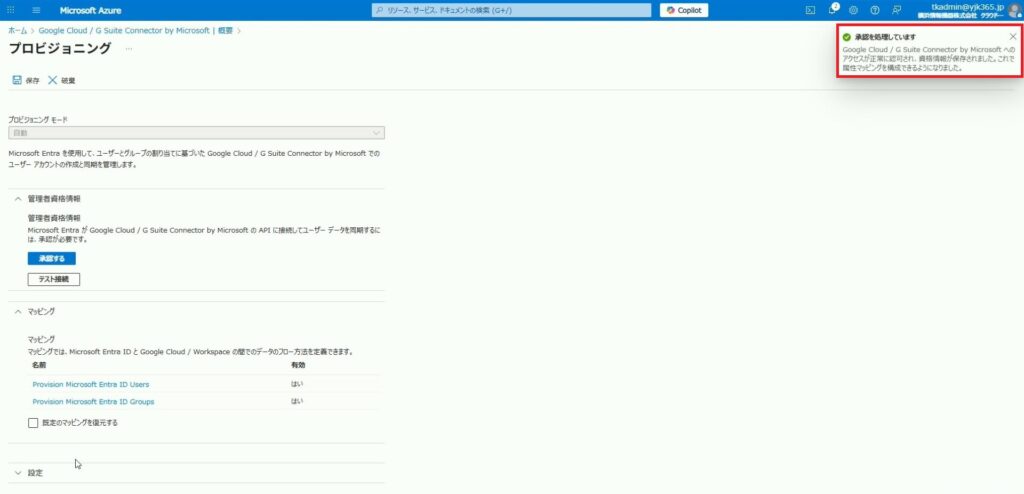Click the テスト接続 button
This screenshot has height=494, width=1024.
(53, 279)
